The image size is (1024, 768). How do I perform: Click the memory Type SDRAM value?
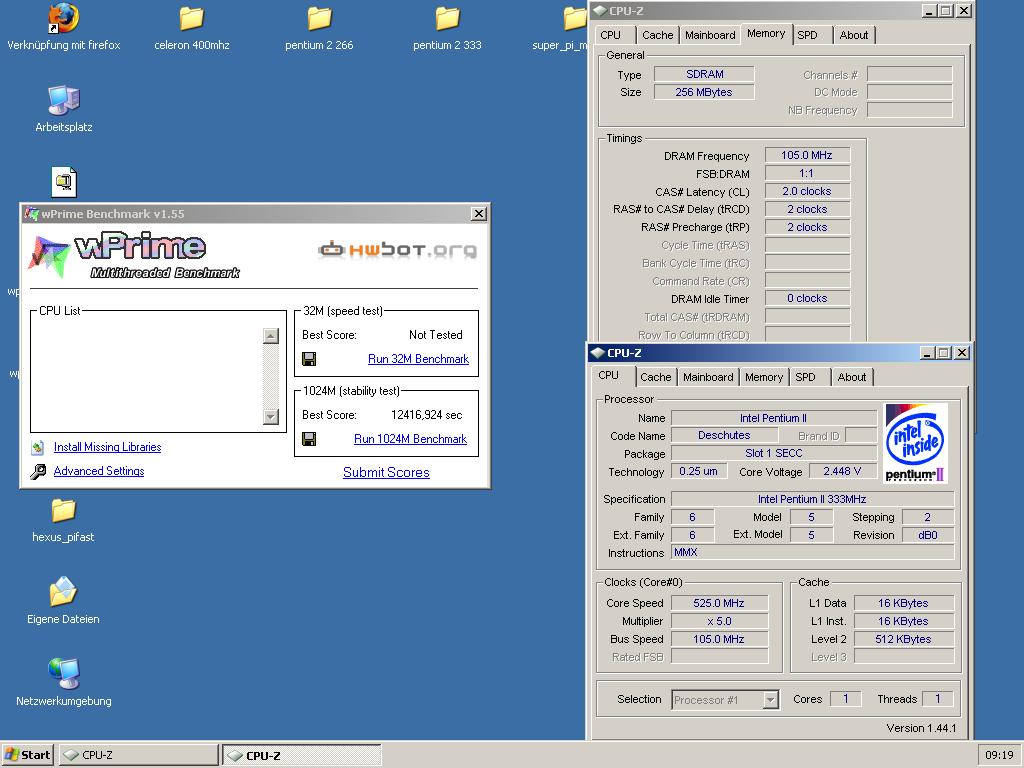pos(704,74)
